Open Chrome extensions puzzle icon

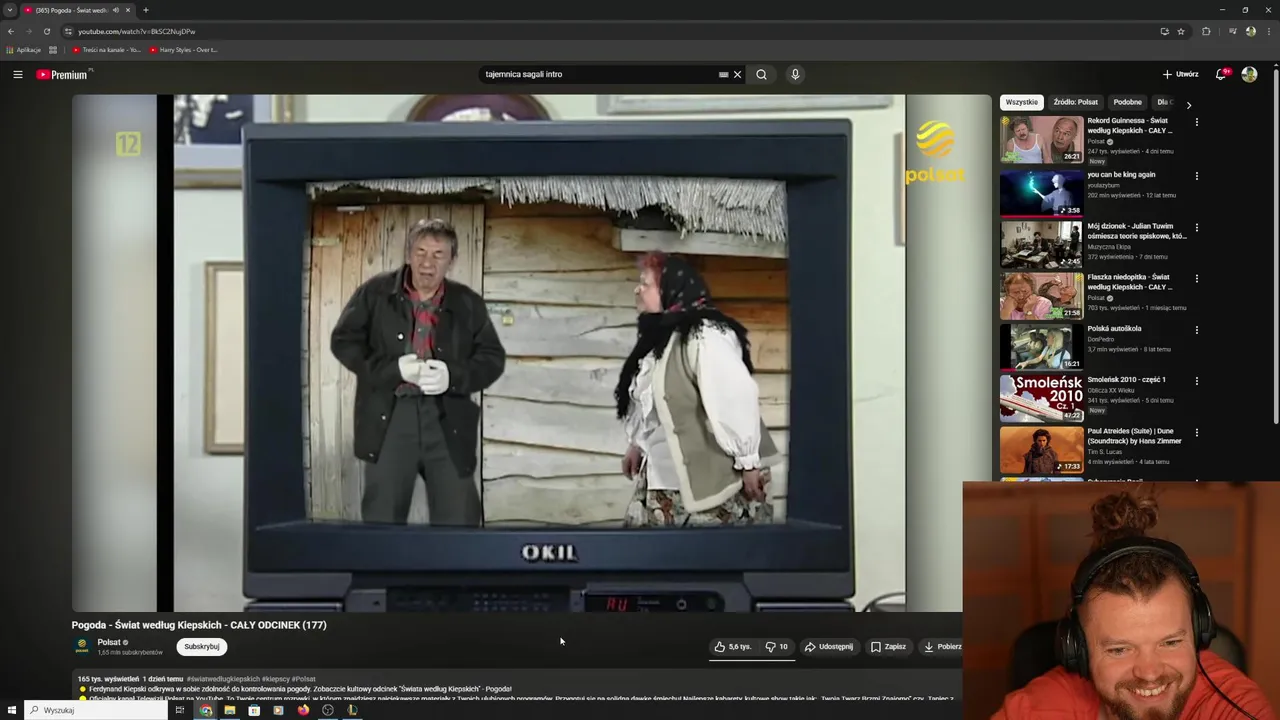[1206, 31]
